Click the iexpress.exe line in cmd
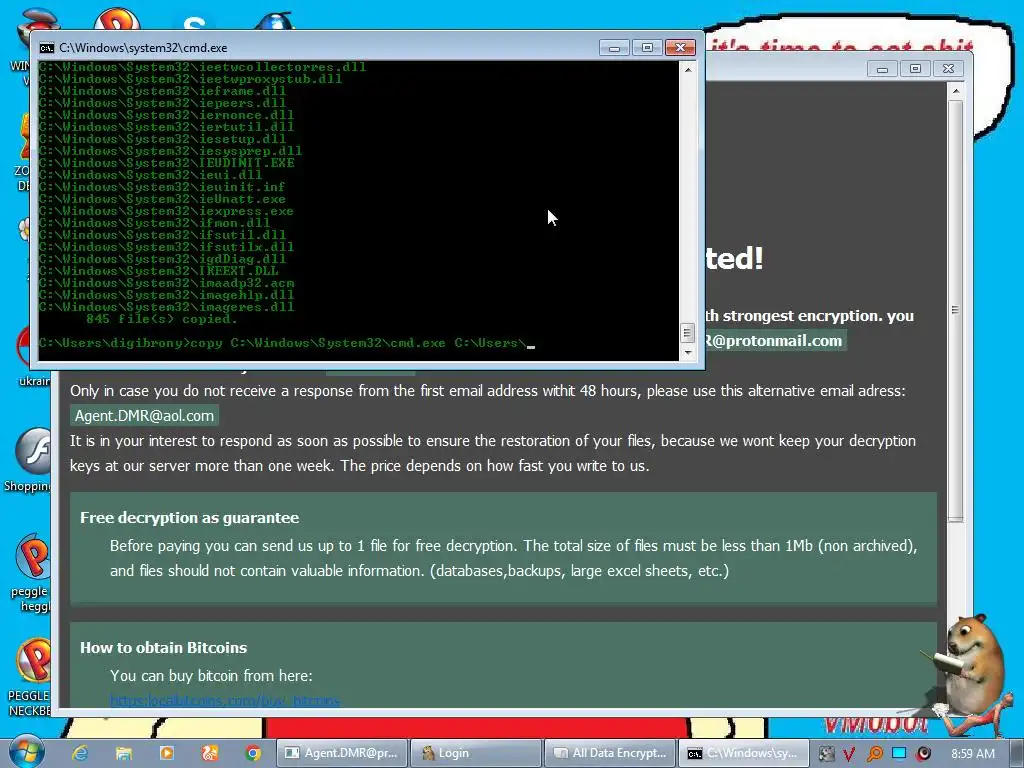Viewport: 1024px width, 768px height. pyautogui.click(x=166, y=211)
